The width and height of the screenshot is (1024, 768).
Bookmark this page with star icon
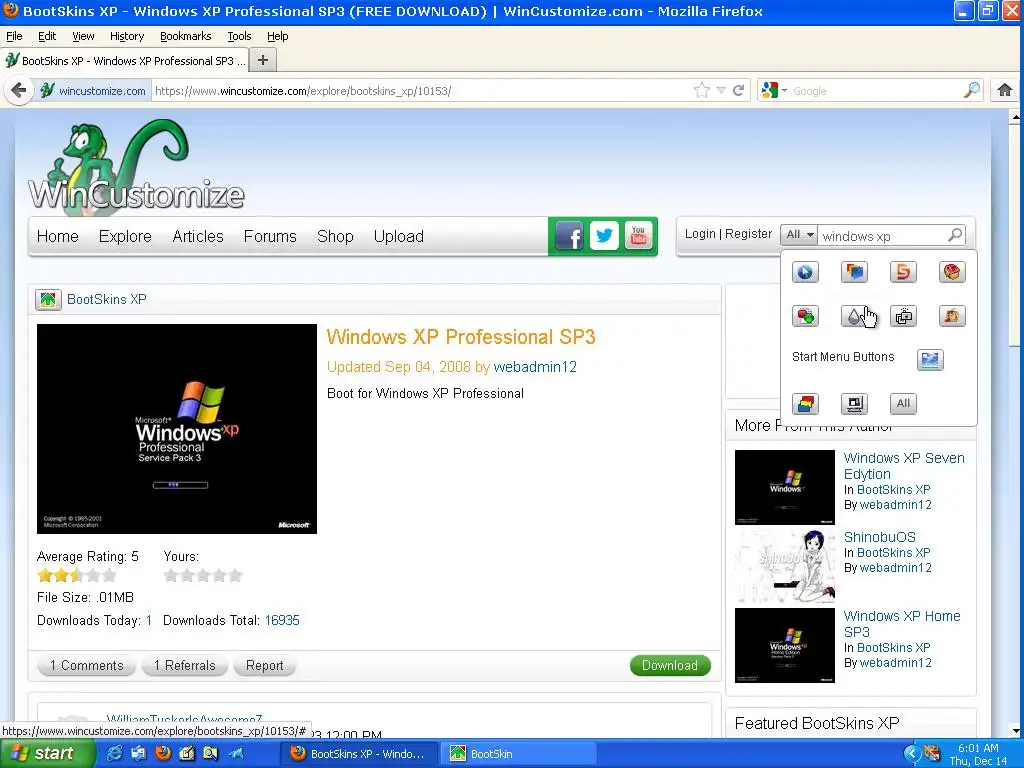pos(701,90)
